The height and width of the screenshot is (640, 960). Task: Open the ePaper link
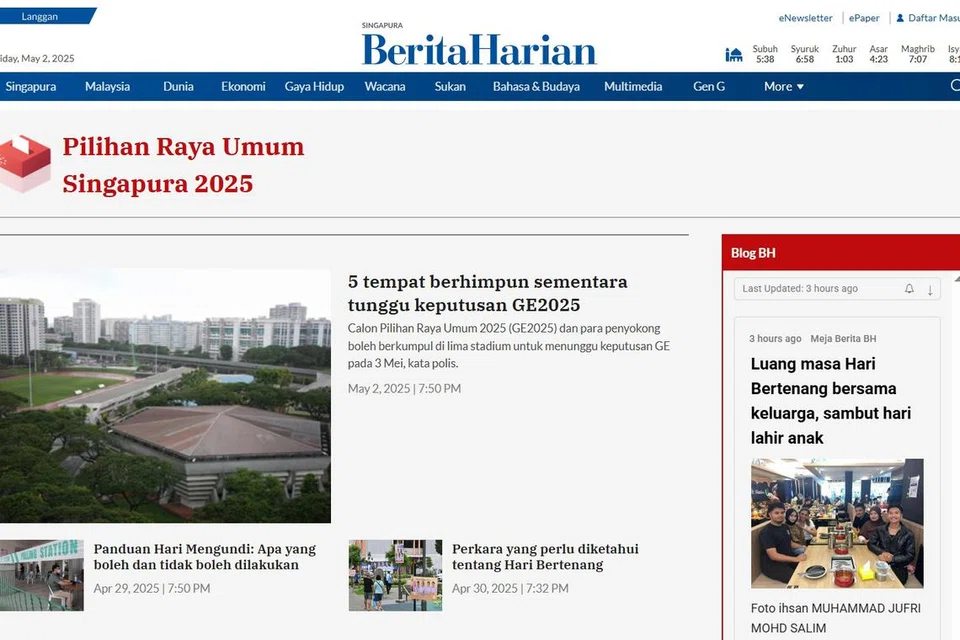(x=864, y=18)
